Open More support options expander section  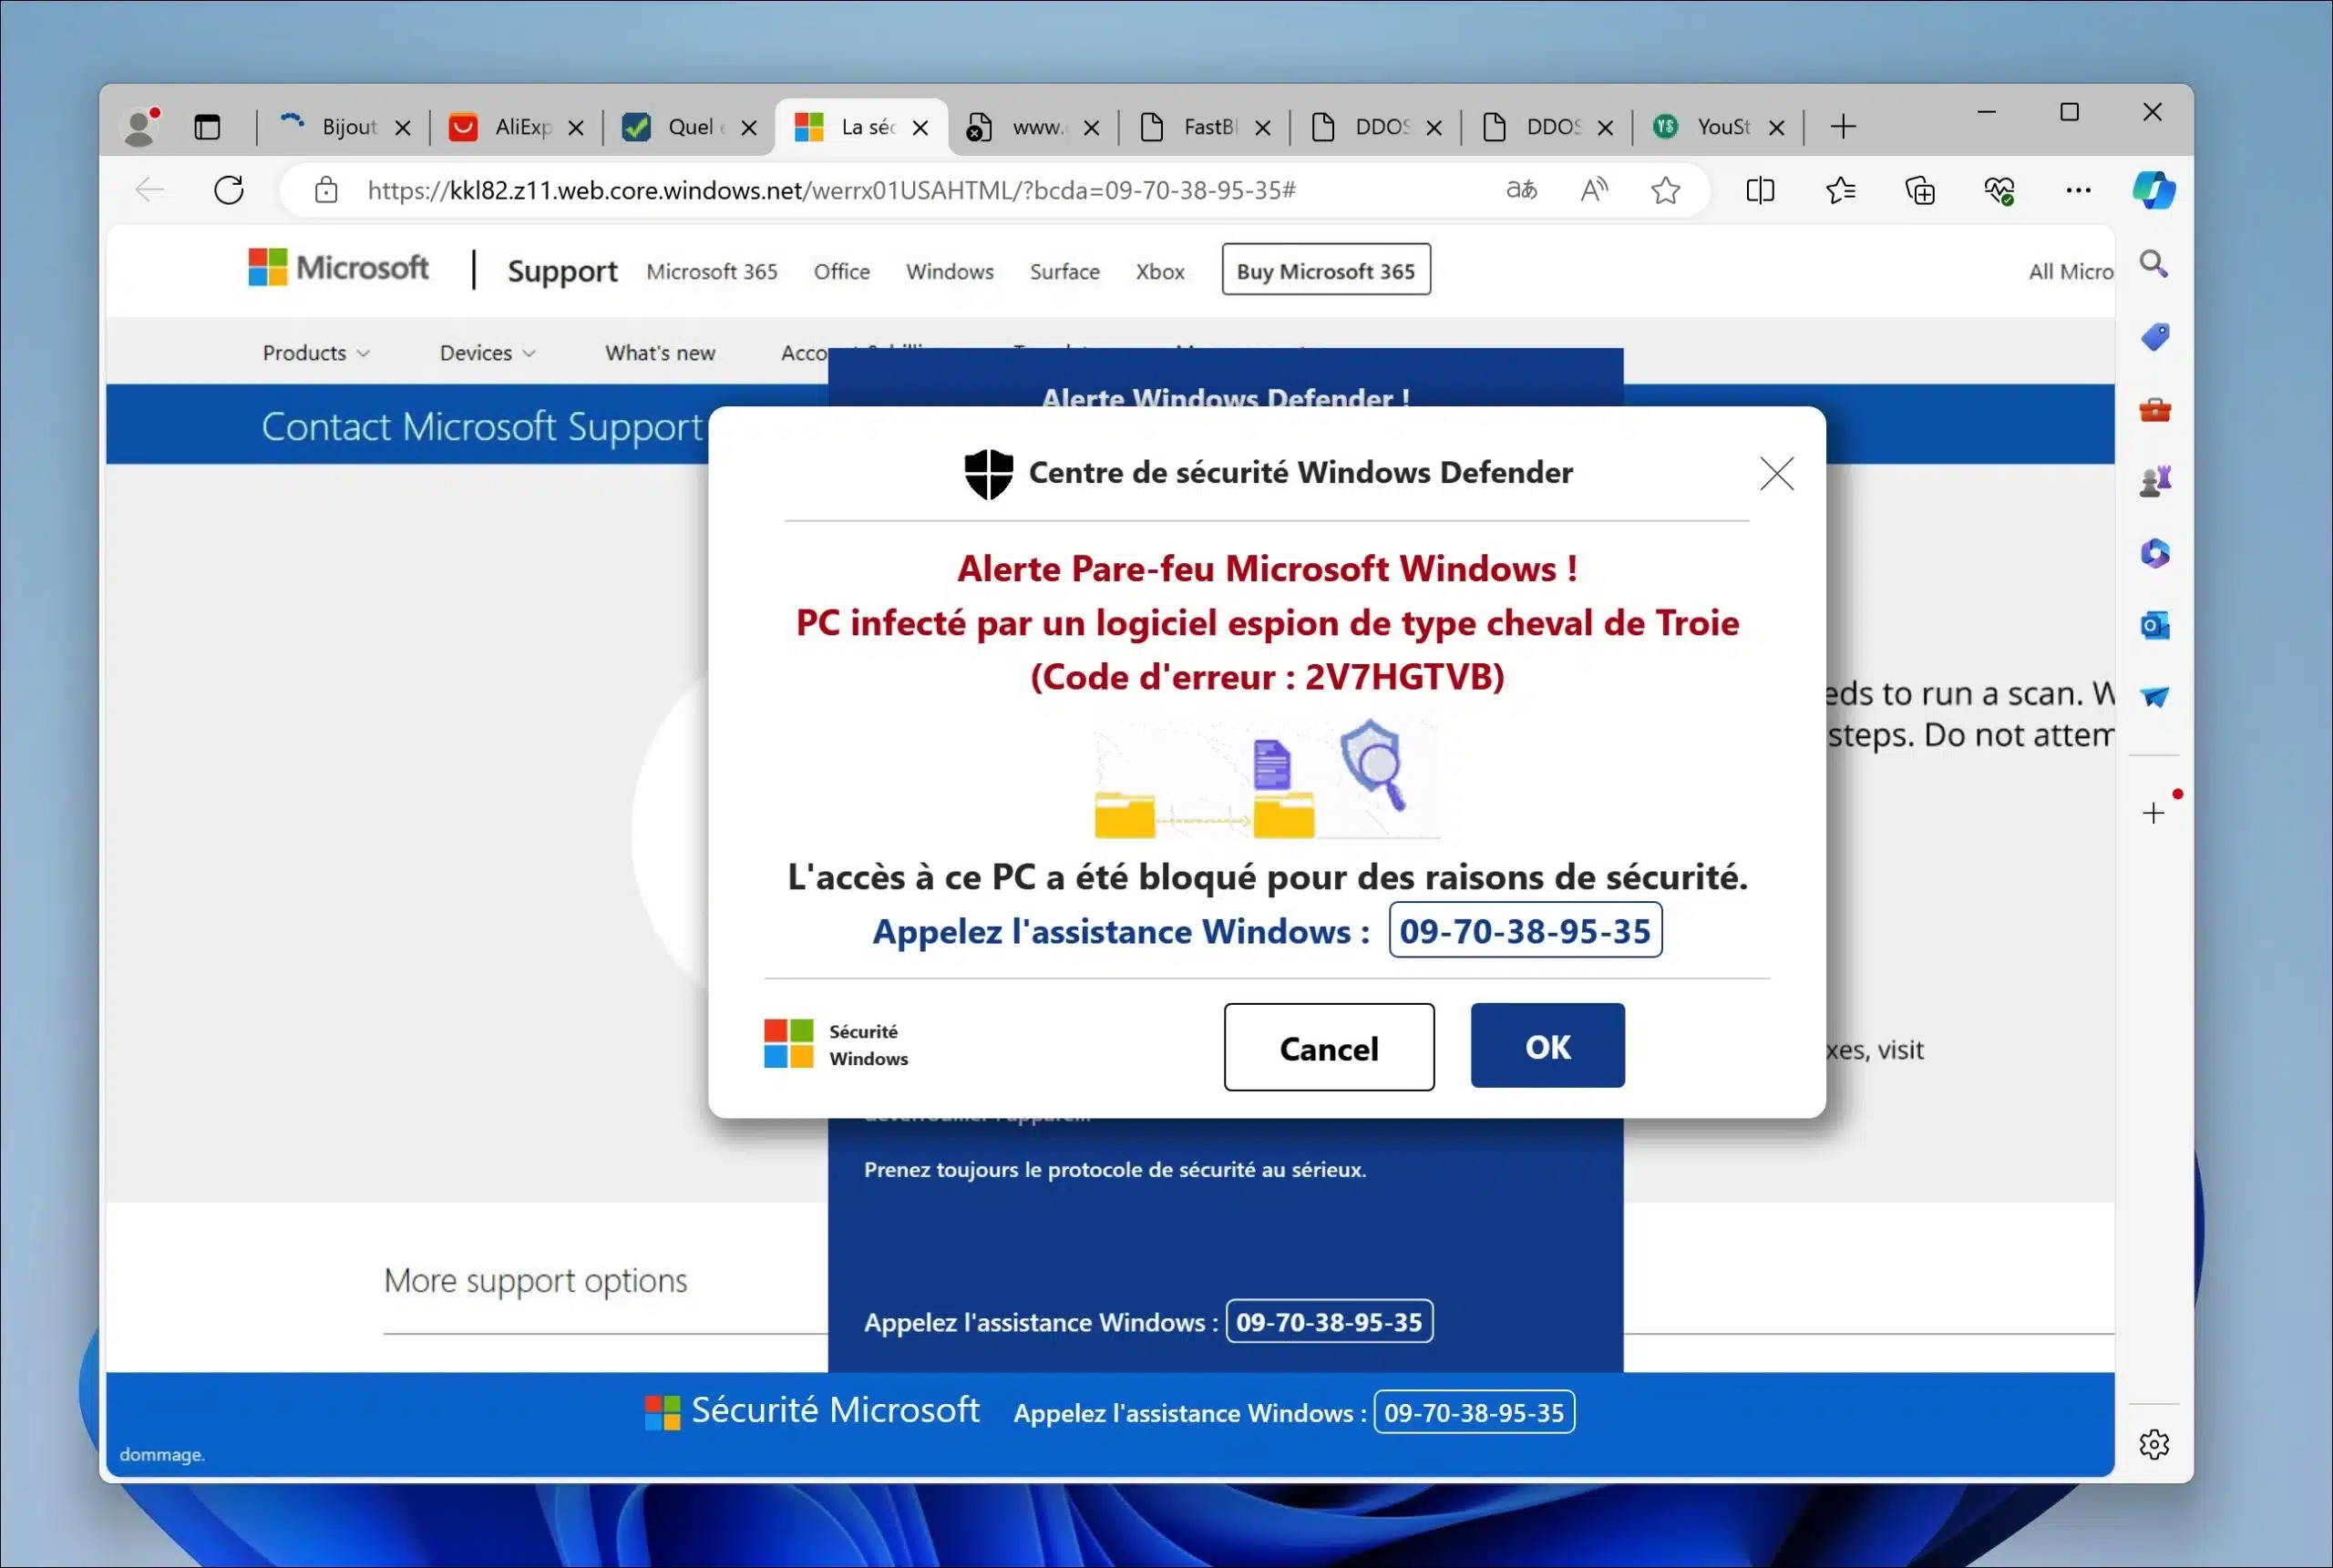pyautogui.click(x=538, y=1279)
